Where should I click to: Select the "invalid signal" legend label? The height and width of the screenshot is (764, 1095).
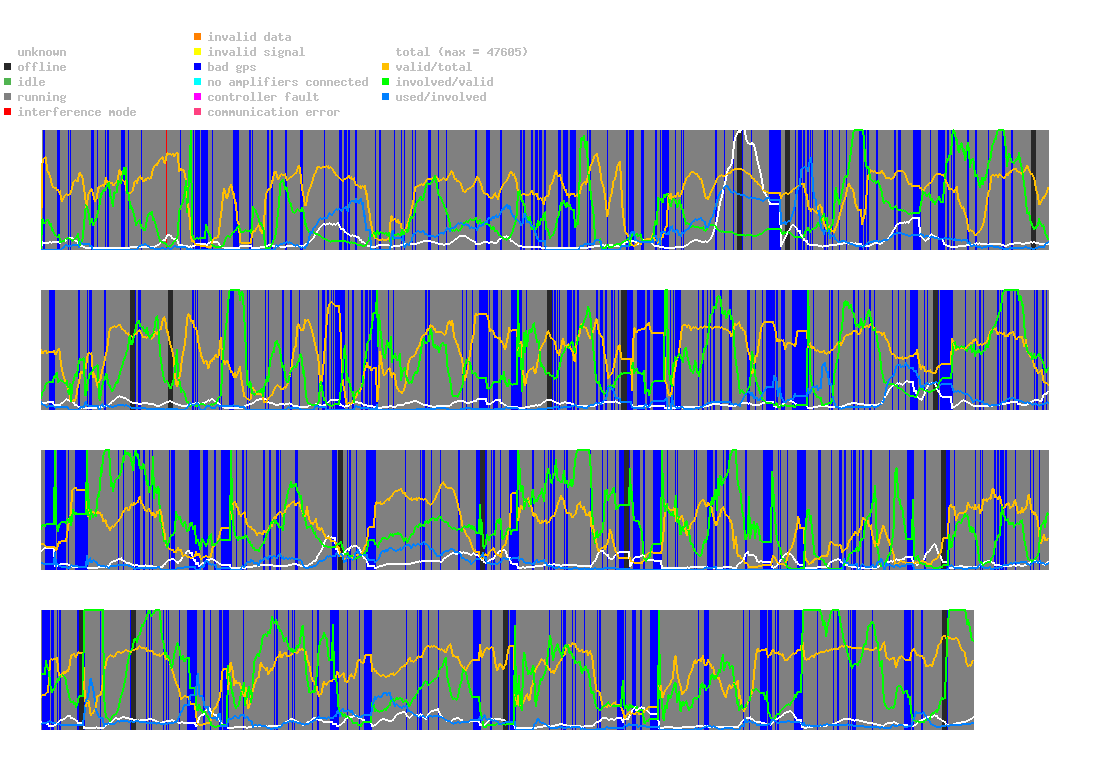click(x=256, y=52)
